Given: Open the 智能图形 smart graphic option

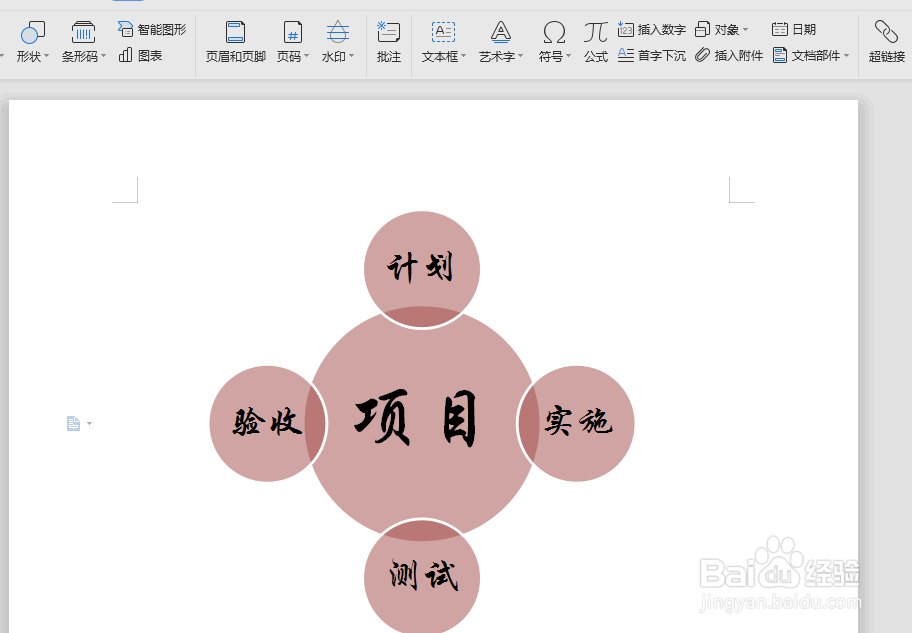Looking at the screenshot, I should (152, 29).
